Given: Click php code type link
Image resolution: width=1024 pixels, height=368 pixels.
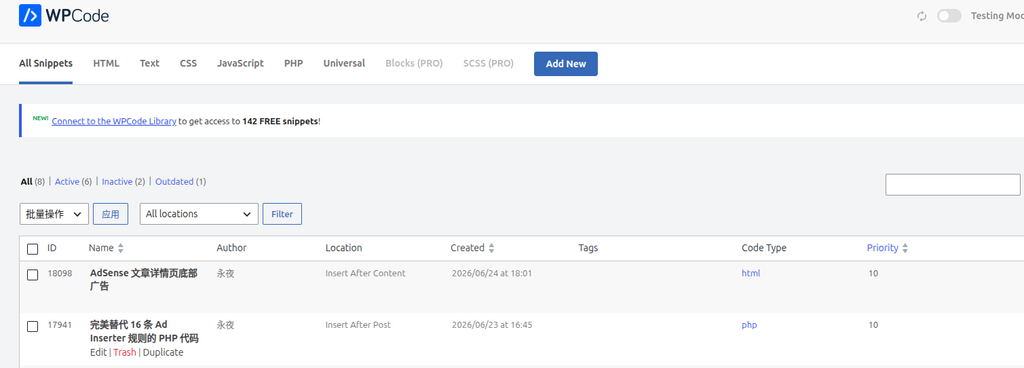Looking at the screenshot, I should coord(749,325).
